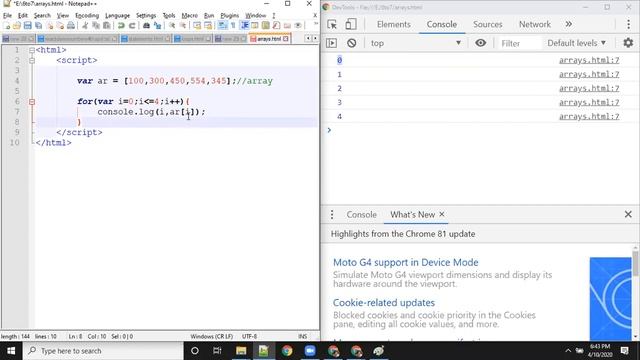Select the Console tab in the drawer
The width and height of the screenshot is (640, 360).
361,214
